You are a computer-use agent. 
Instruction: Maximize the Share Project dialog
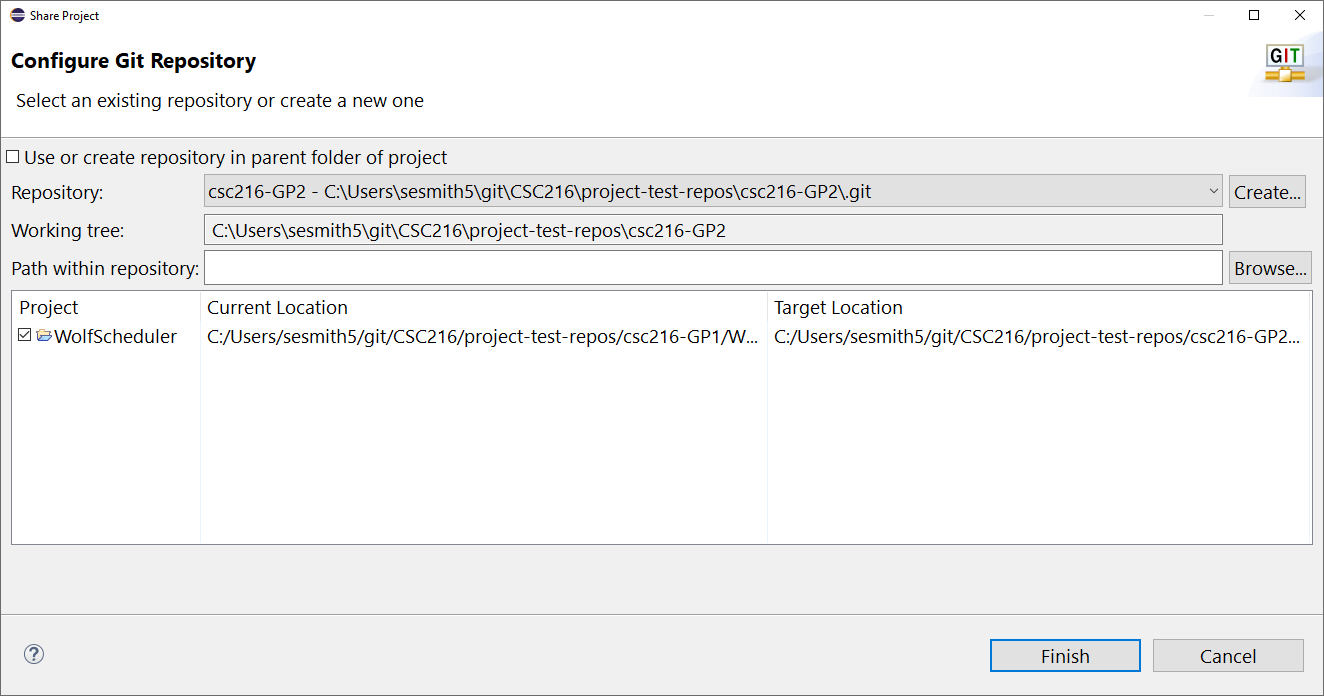[1253, 15]
